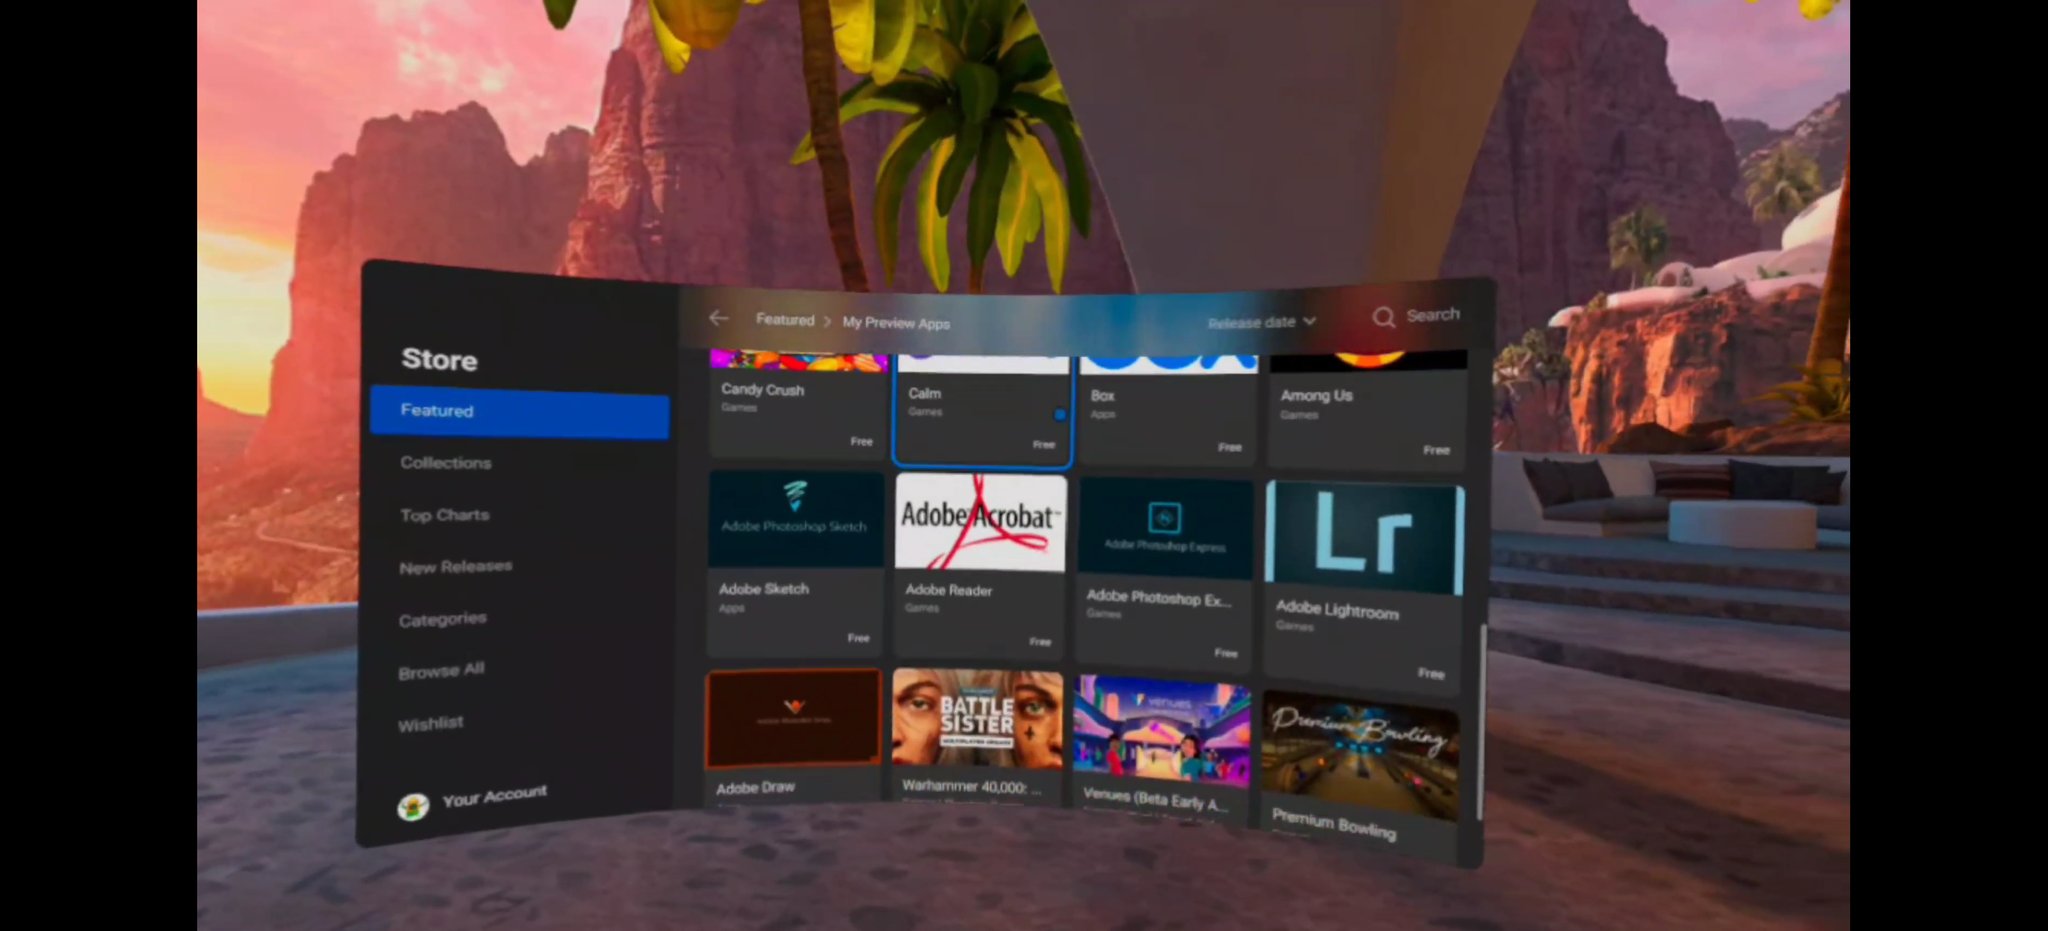This screenshot has width=2048, height=931.
Task: Open Wishlist from the sidebar
Action: [x=430, y=723]
